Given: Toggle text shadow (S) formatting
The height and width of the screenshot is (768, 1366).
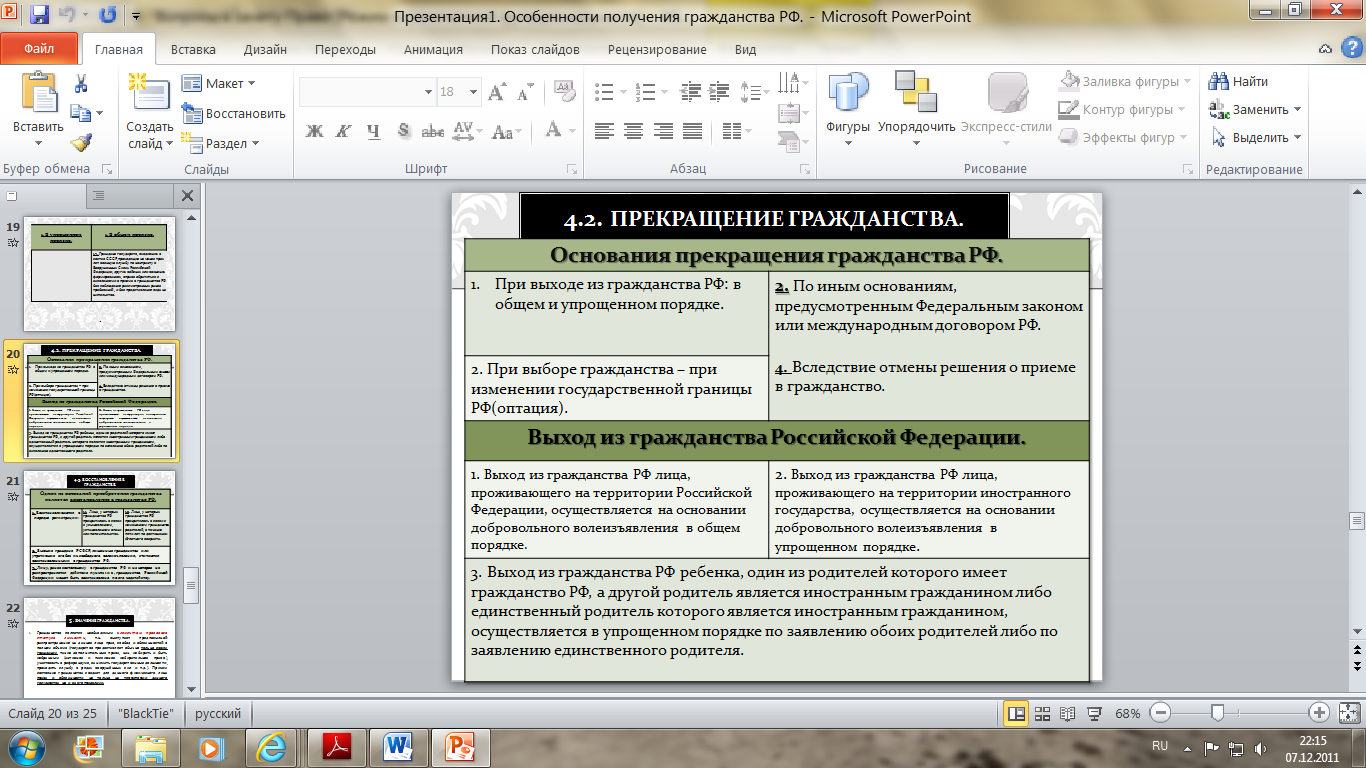Looking at the screenshot, I should (403, 131).
